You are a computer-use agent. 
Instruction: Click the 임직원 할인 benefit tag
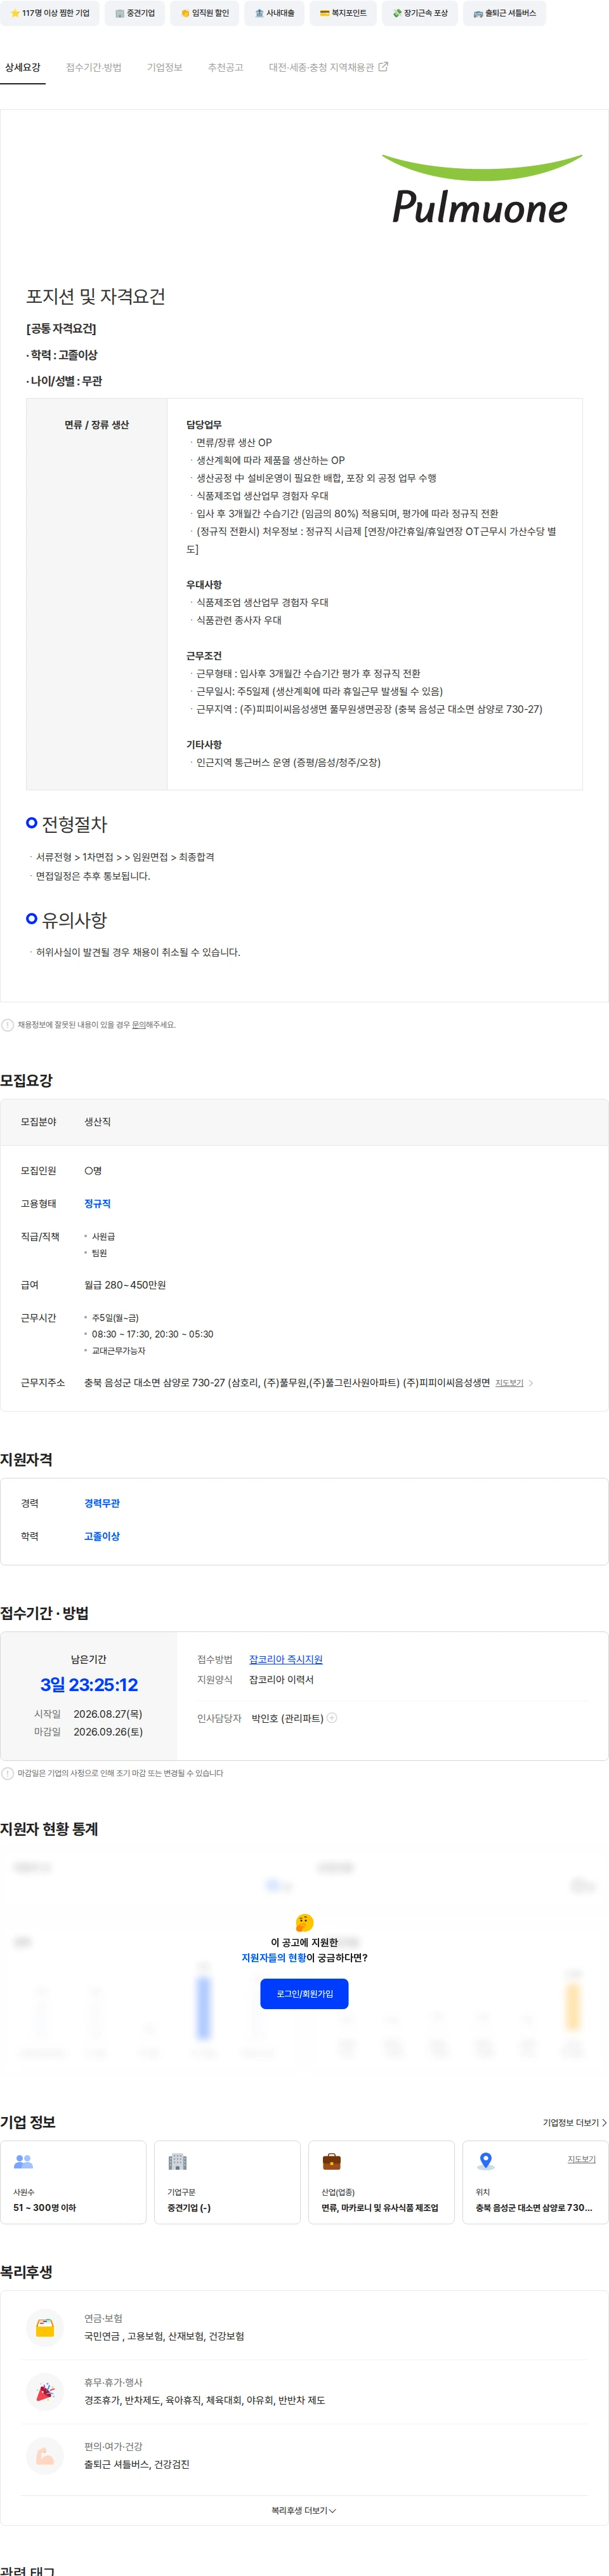205,13
